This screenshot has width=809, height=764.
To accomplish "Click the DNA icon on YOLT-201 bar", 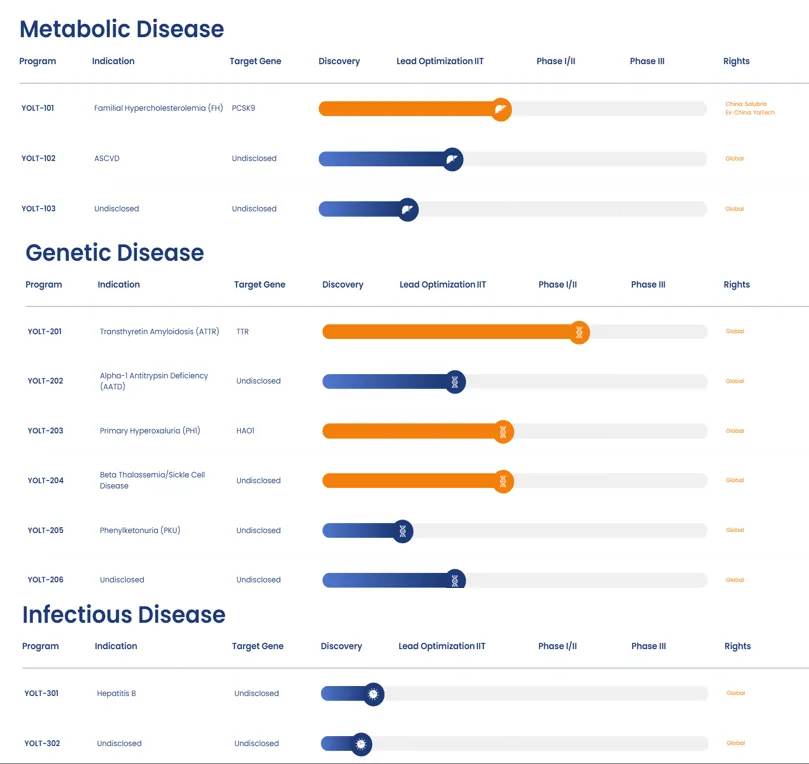I will click(578, 332).
